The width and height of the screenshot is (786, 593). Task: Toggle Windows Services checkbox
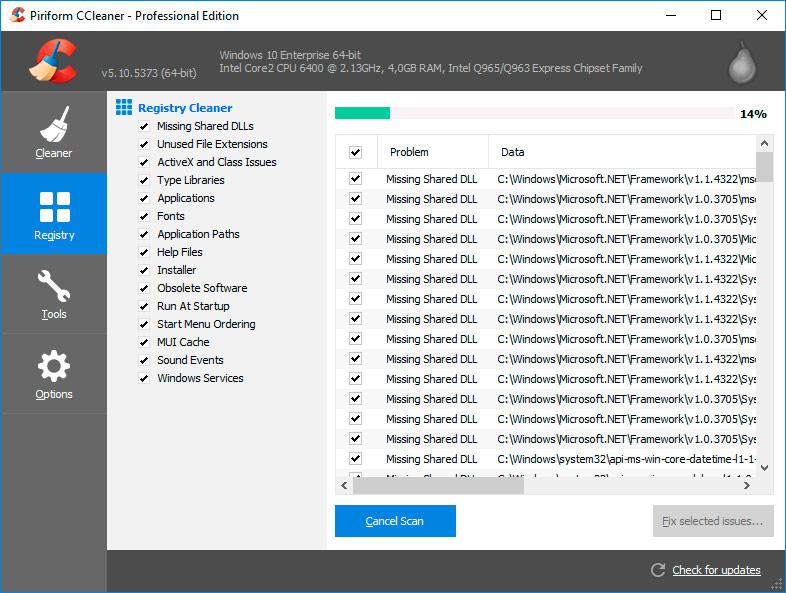[x=144, y=378]
